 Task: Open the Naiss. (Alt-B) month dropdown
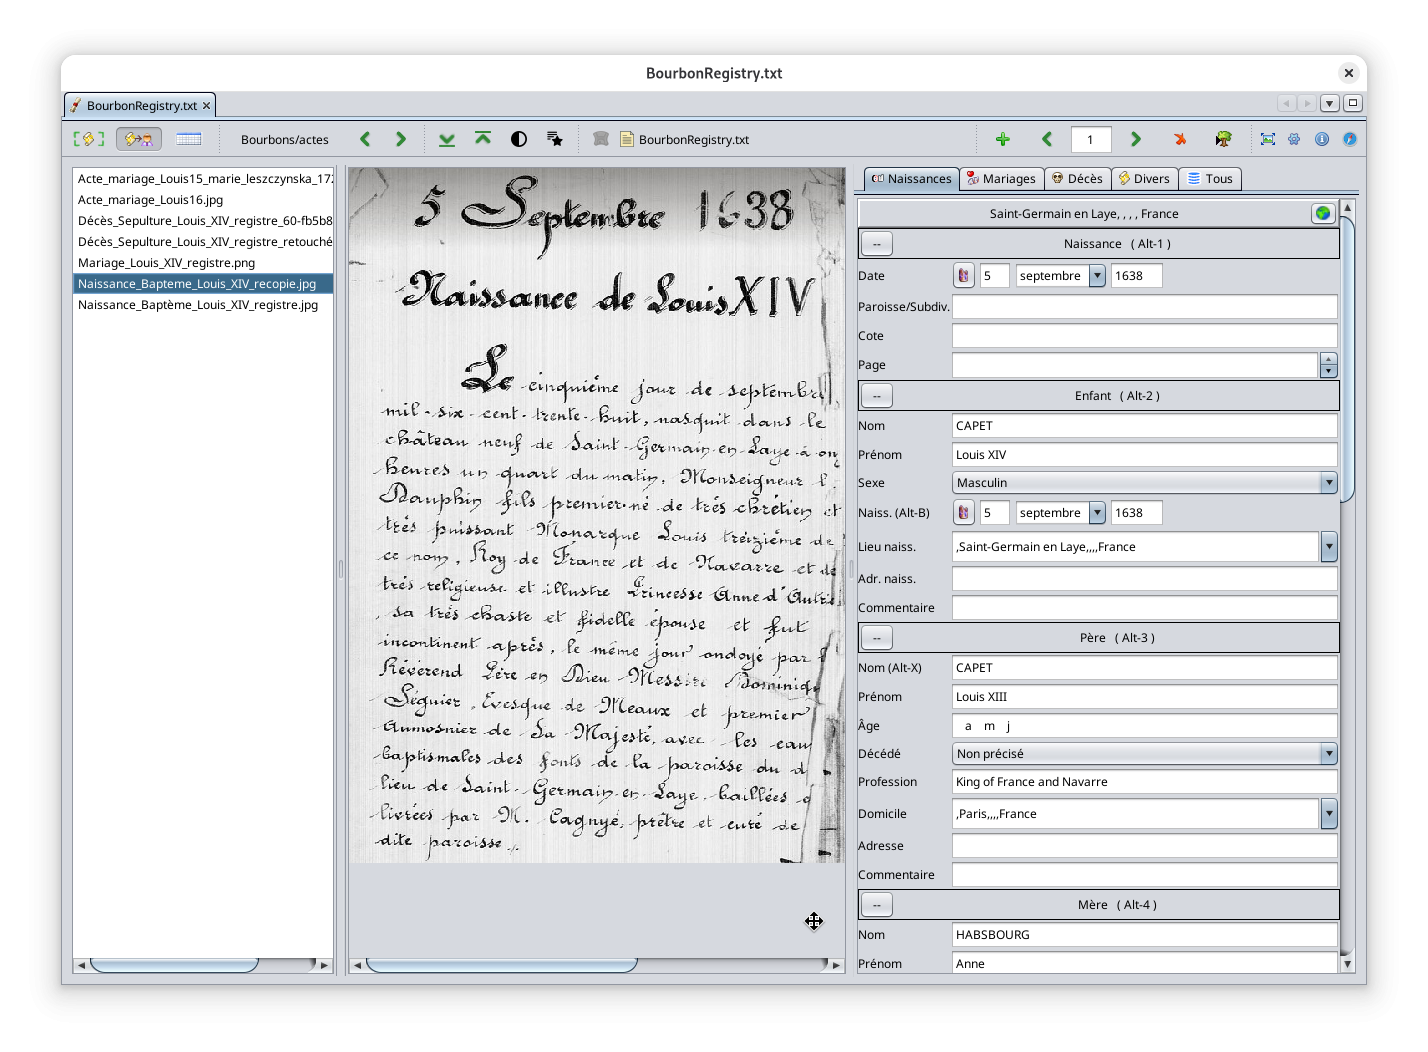click(x=1097, y=512)
